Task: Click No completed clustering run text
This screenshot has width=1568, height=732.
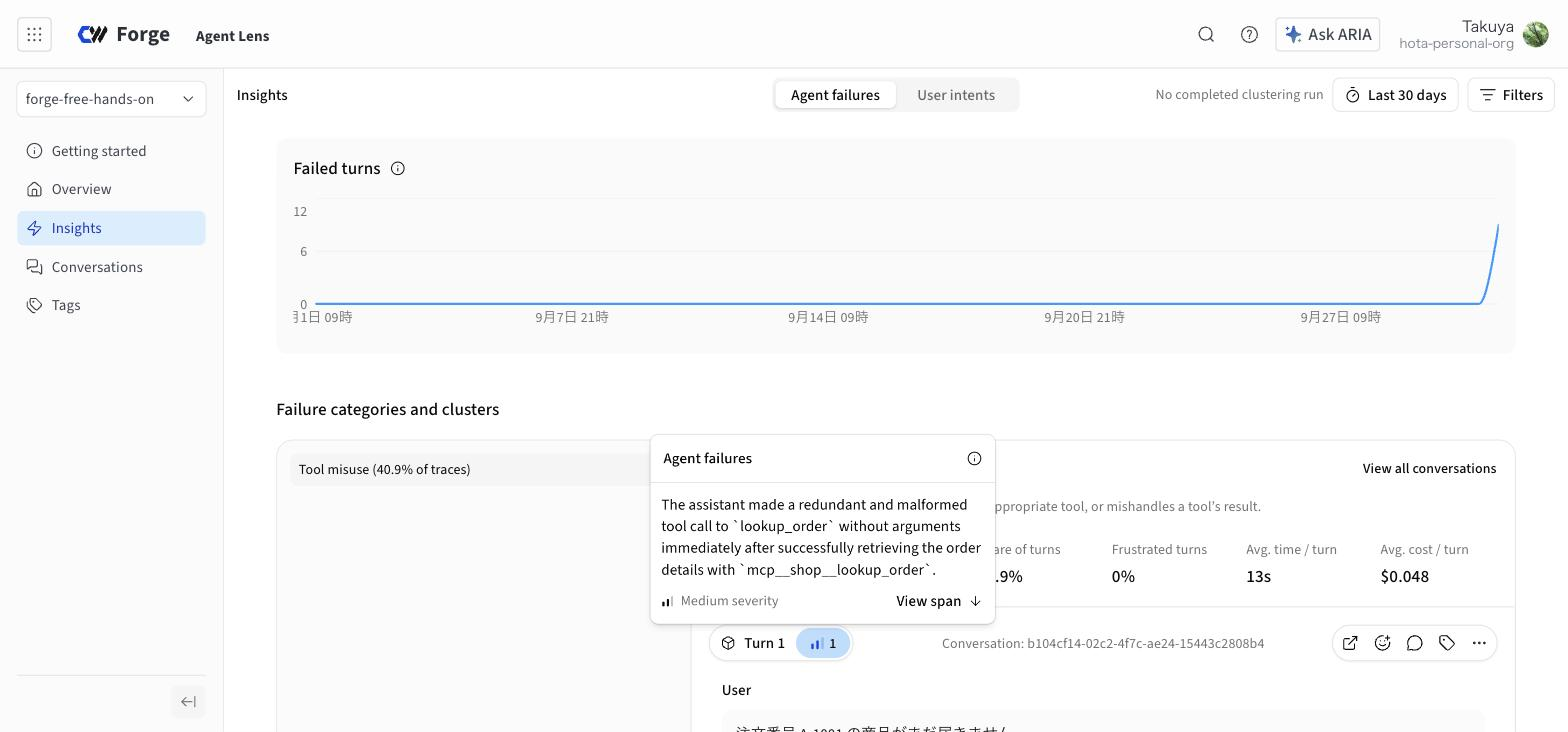Action: tap(1239, 95)
